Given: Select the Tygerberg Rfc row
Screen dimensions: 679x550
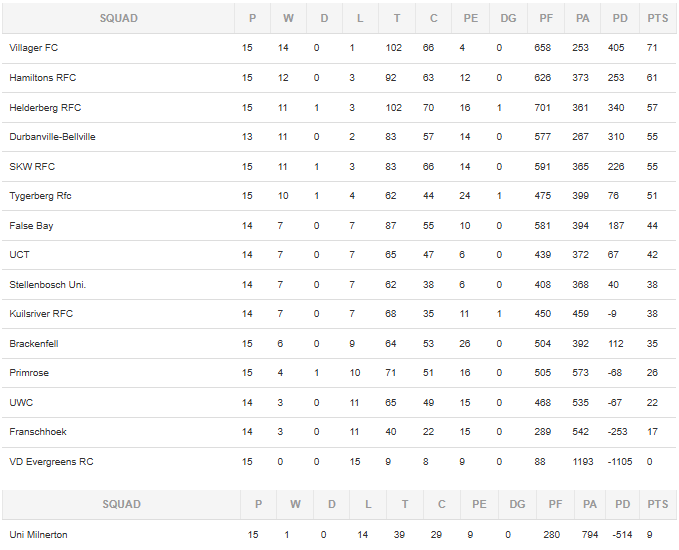Looking at the screenshot, I should click(x=339, y=196).
